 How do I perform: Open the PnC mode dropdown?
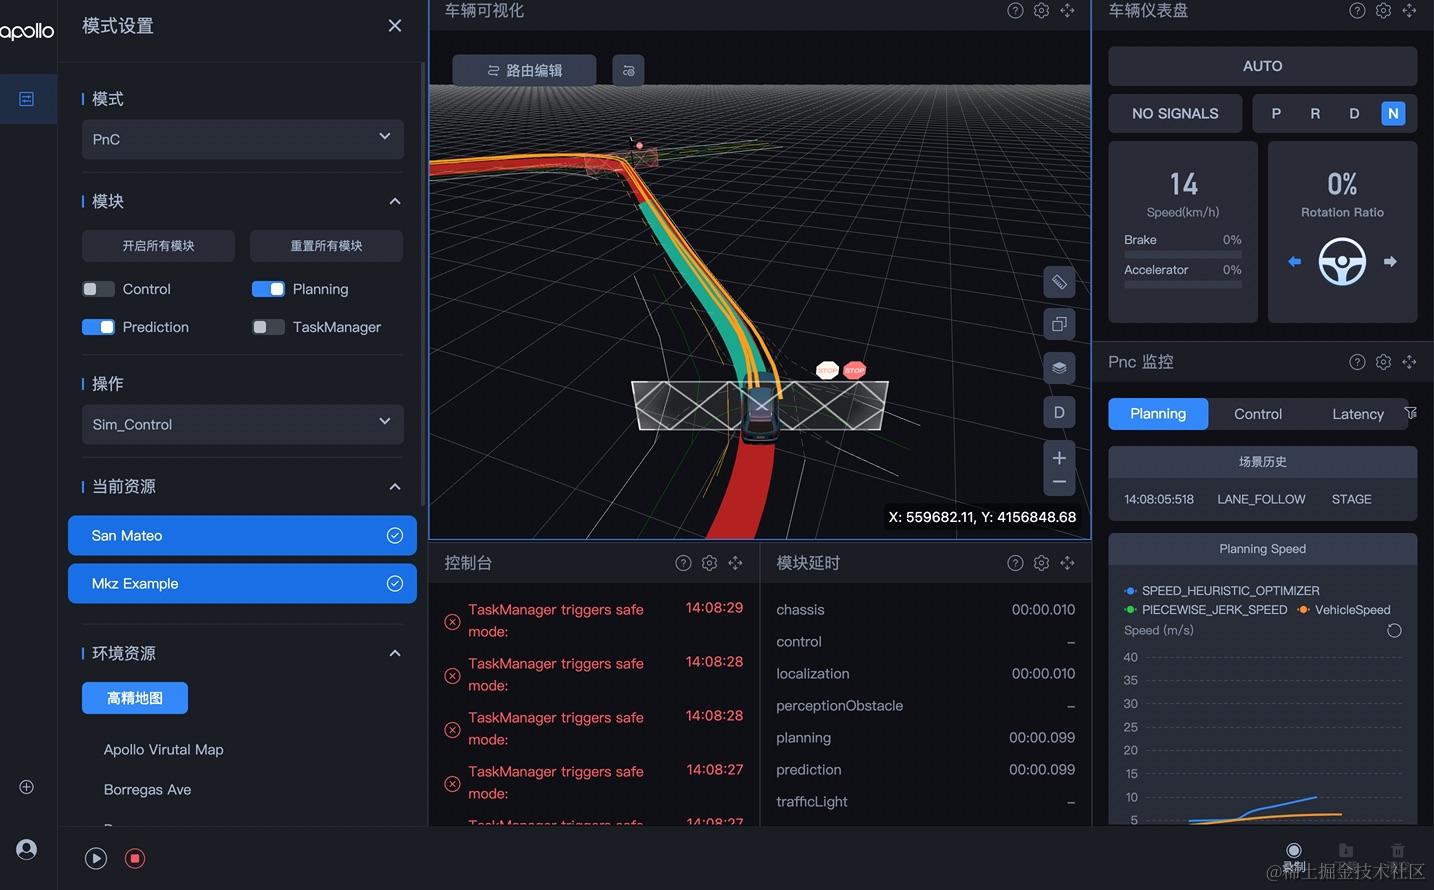(243, 139)
